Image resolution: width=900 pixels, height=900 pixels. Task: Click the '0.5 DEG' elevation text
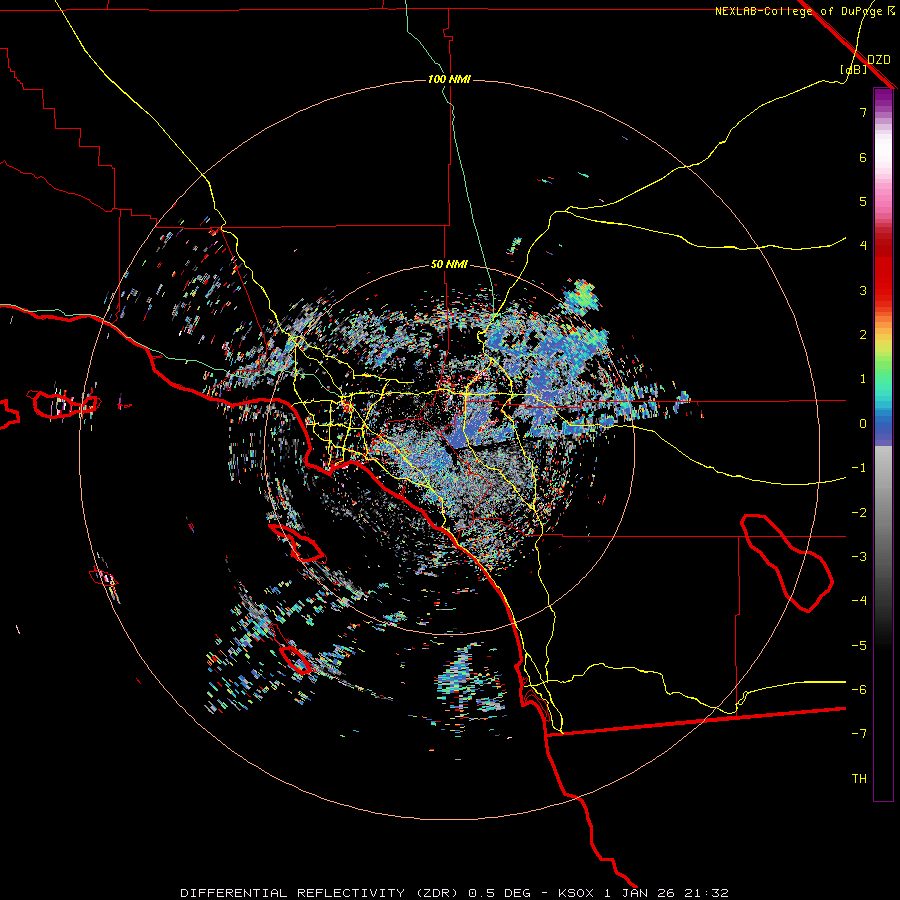point(501,893)
